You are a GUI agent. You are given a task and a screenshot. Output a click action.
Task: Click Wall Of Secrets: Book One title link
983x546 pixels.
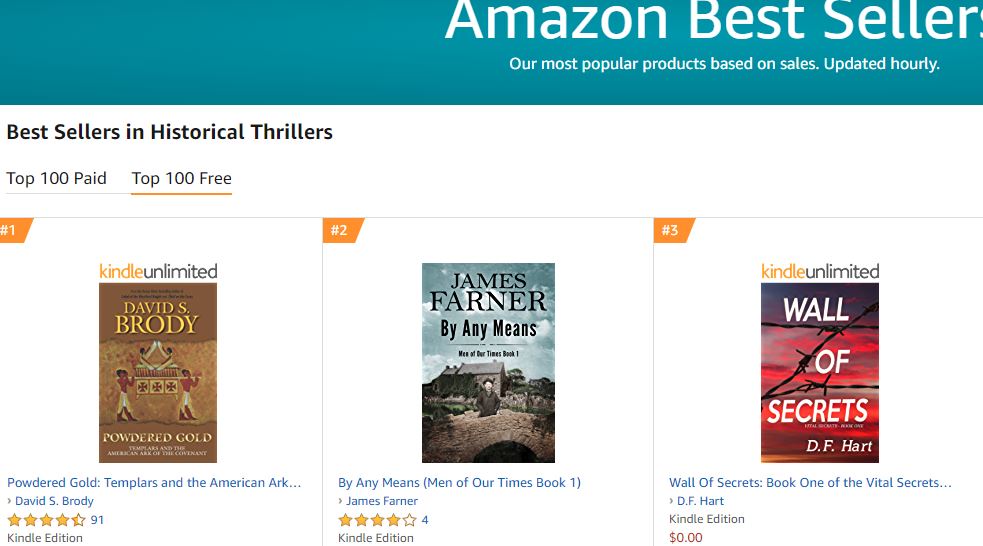point(810,482)
